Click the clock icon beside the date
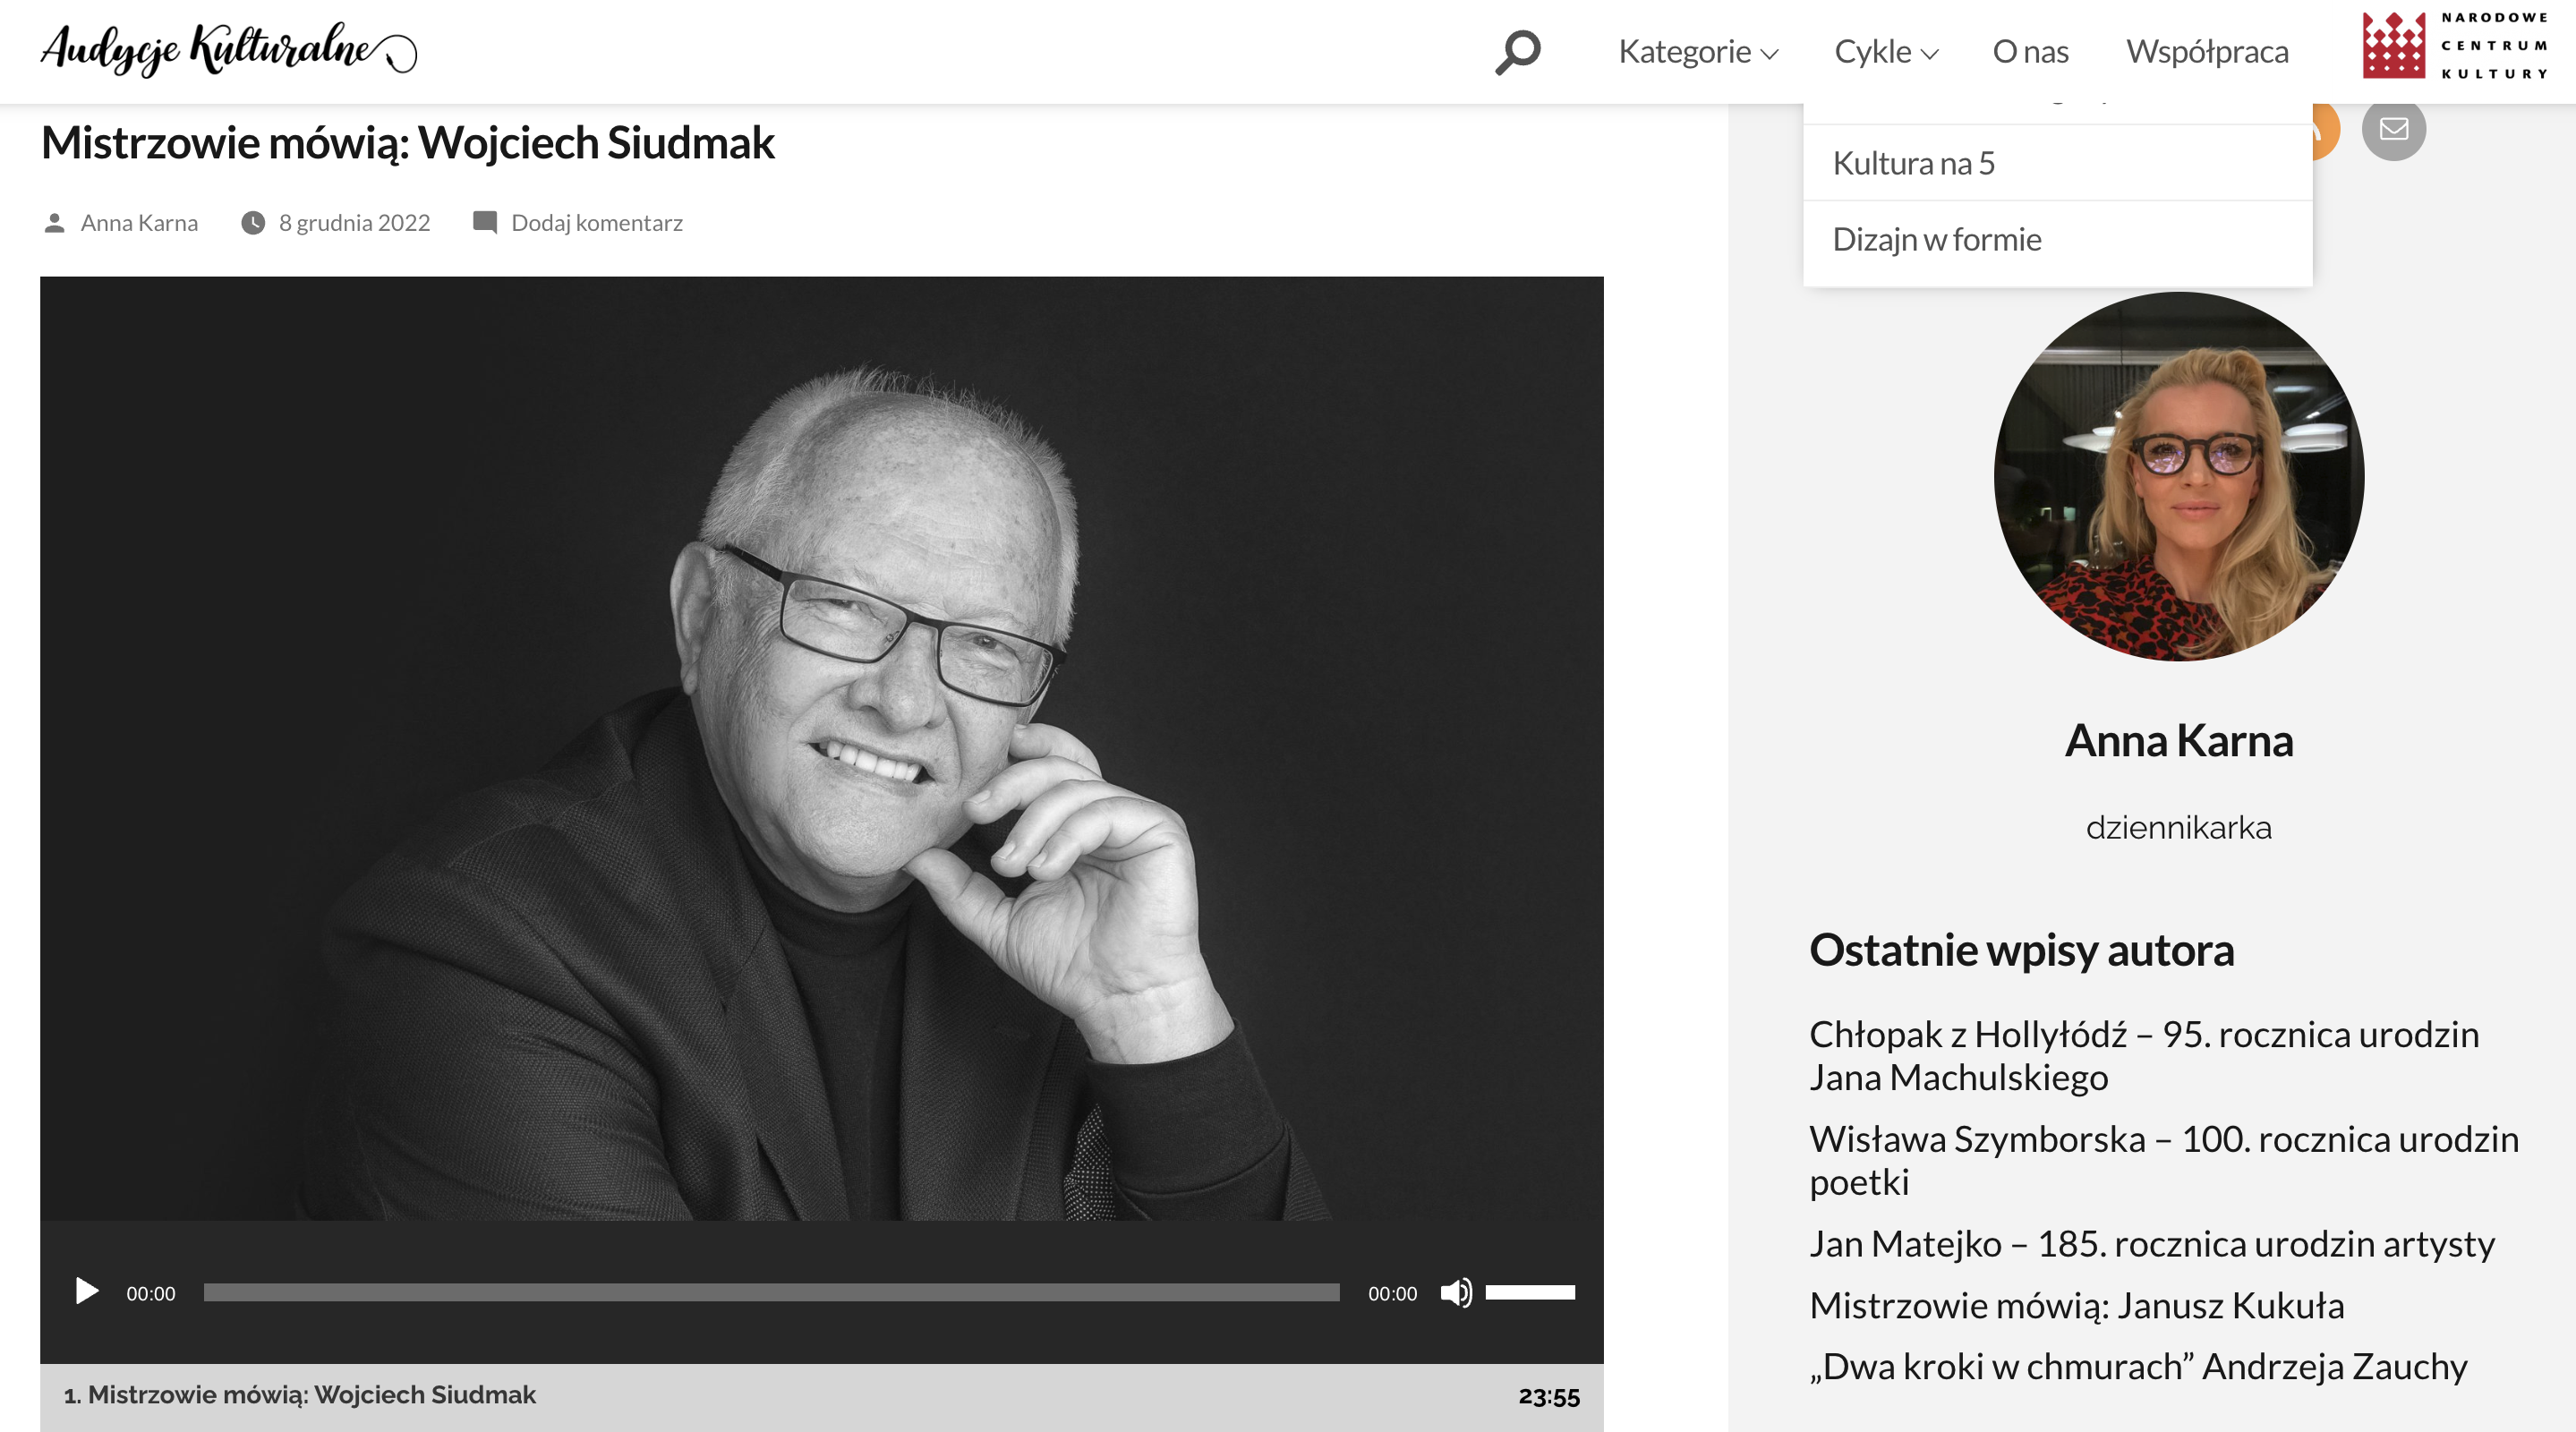This screenshot has height=1432, width=2576. tap(253, 223)
